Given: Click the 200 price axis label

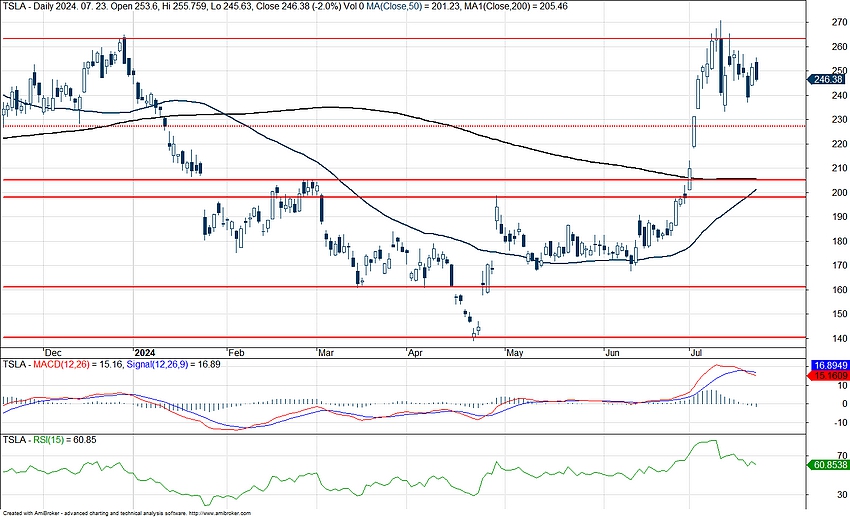Looking at the screenshot, I should pyautogui.click(x=840, y=192).
